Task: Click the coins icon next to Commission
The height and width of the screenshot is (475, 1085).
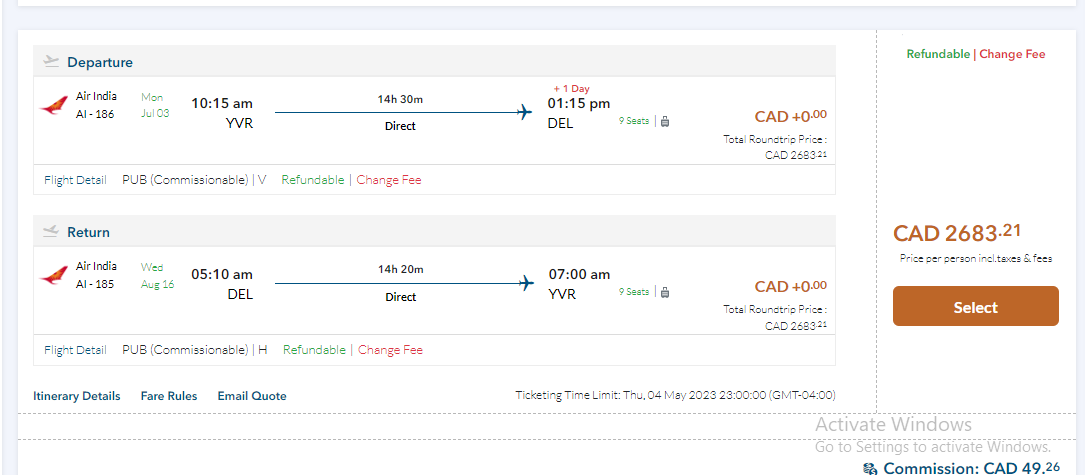Action: (x=870, y=468)
